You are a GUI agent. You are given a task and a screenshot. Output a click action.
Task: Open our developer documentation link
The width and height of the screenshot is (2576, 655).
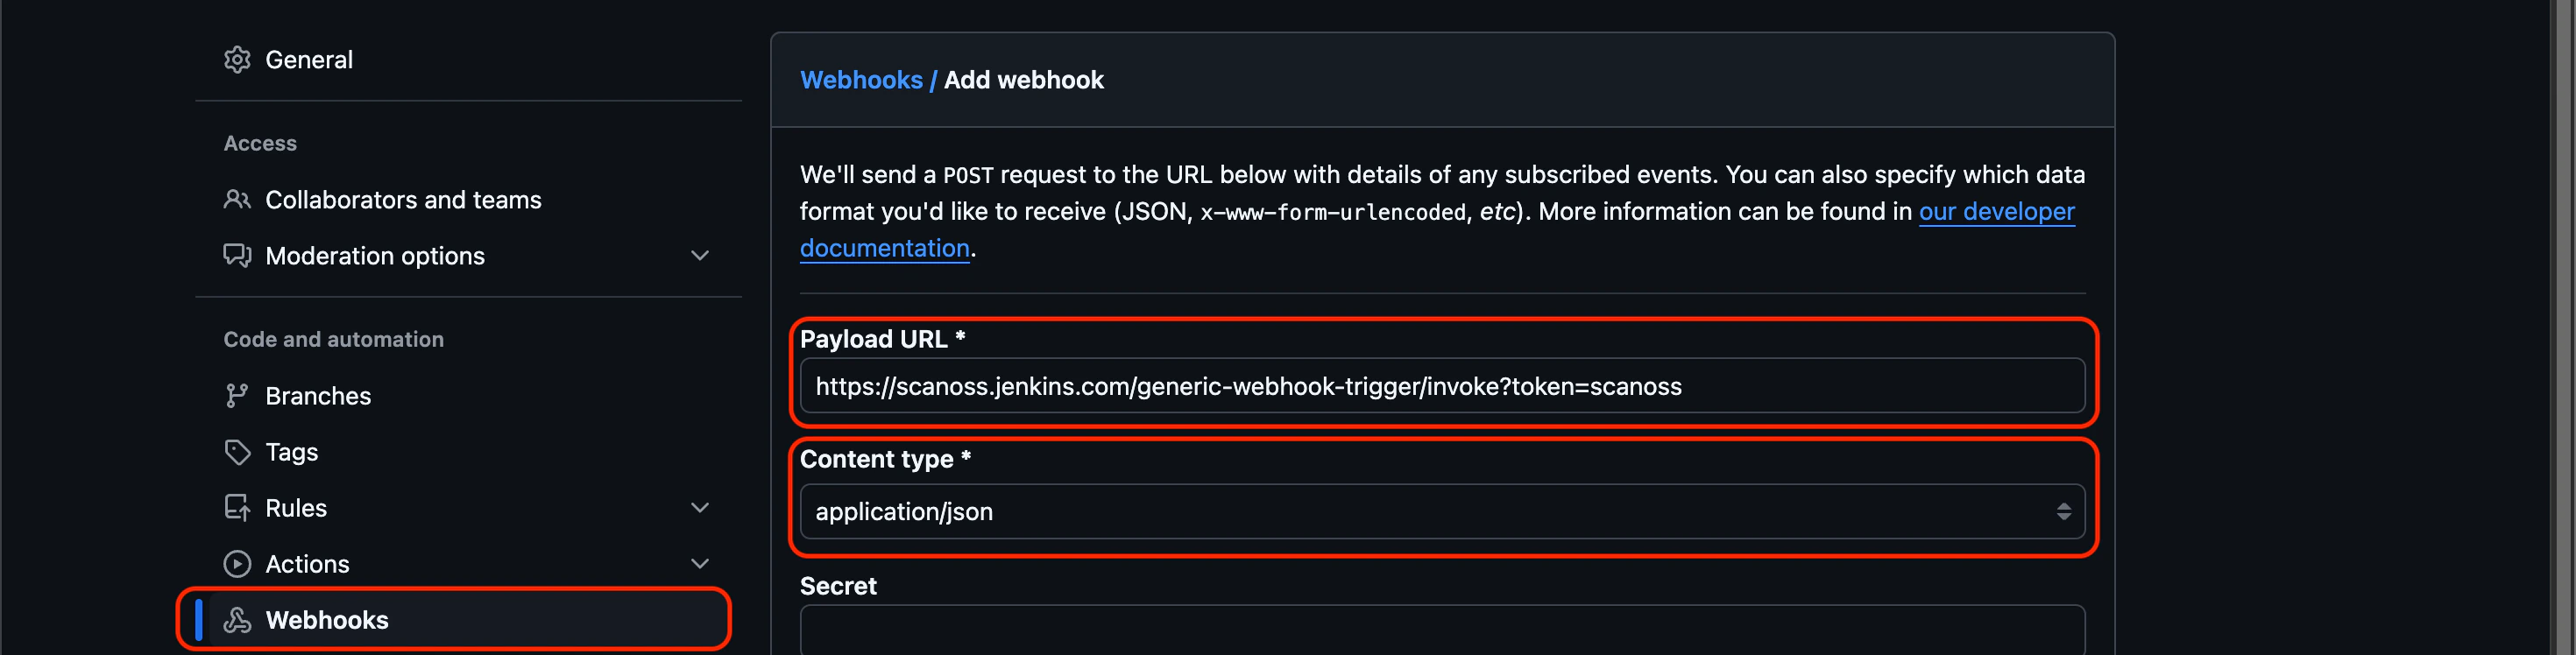click(1997, 211)
